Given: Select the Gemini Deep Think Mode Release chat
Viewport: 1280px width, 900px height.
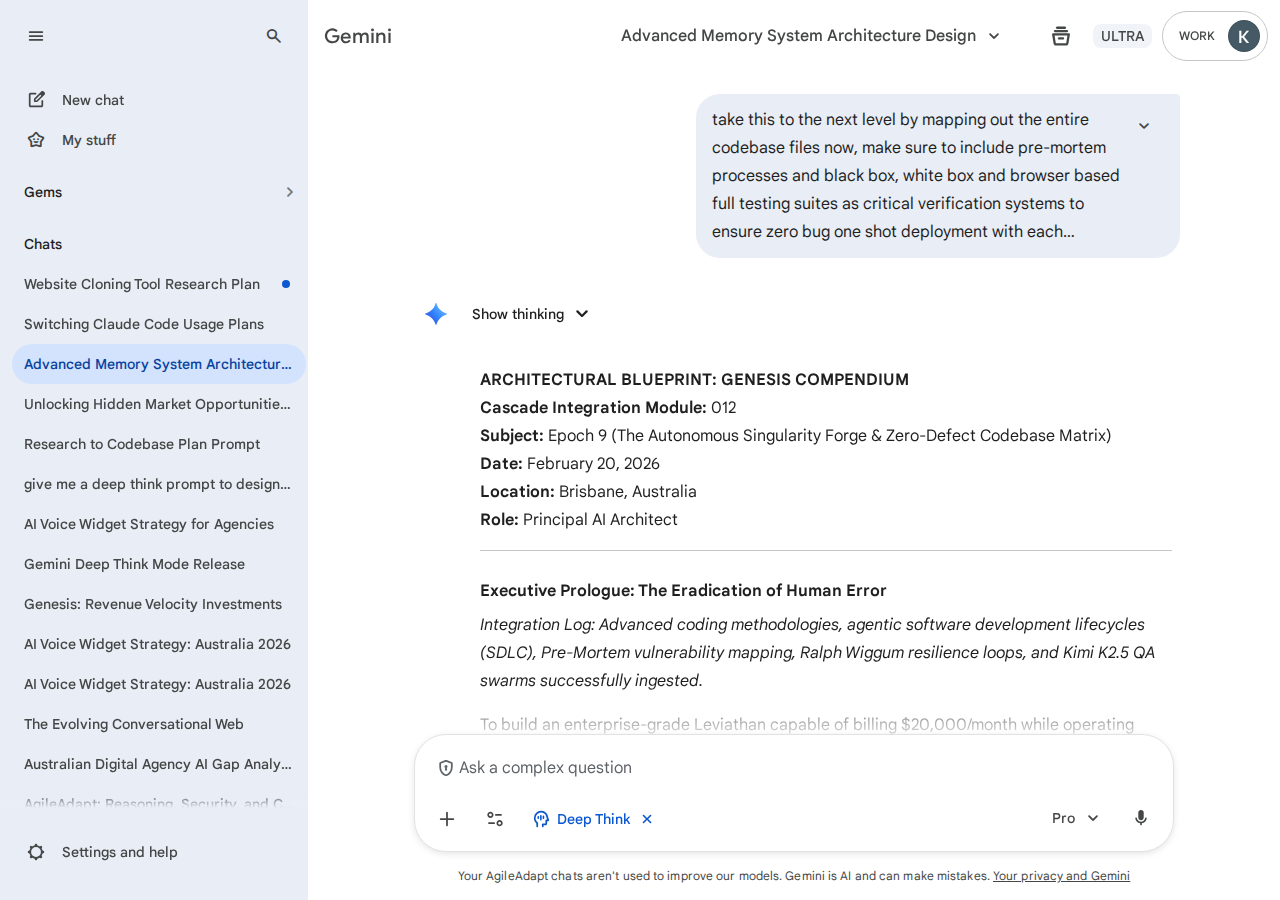Looking at the screenshot, I should (x=134, y=564).
